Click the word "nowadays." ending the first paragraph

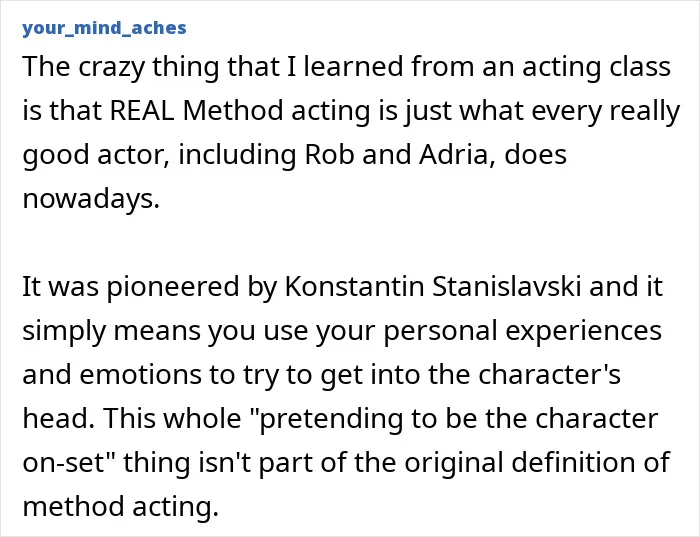91,198
